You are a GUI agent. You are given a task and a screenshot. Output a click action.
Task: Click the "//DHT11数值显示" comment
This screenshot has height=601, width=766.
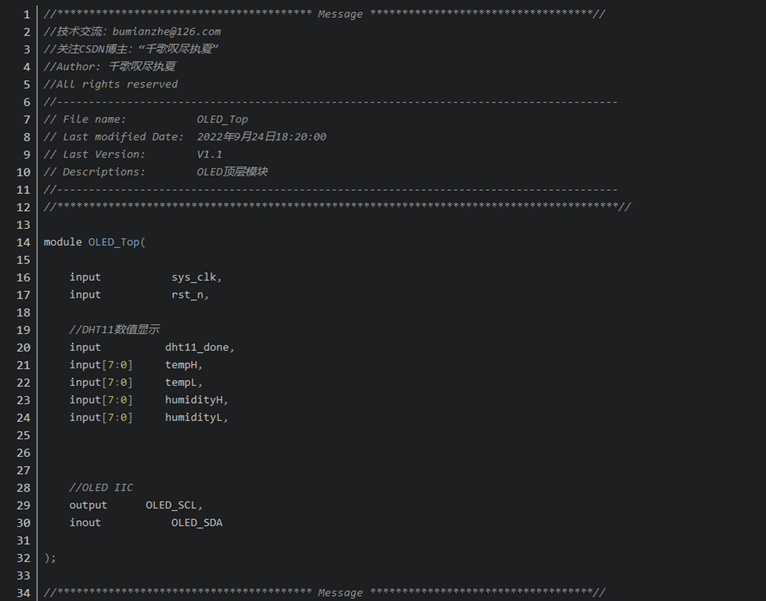point(114,329)
